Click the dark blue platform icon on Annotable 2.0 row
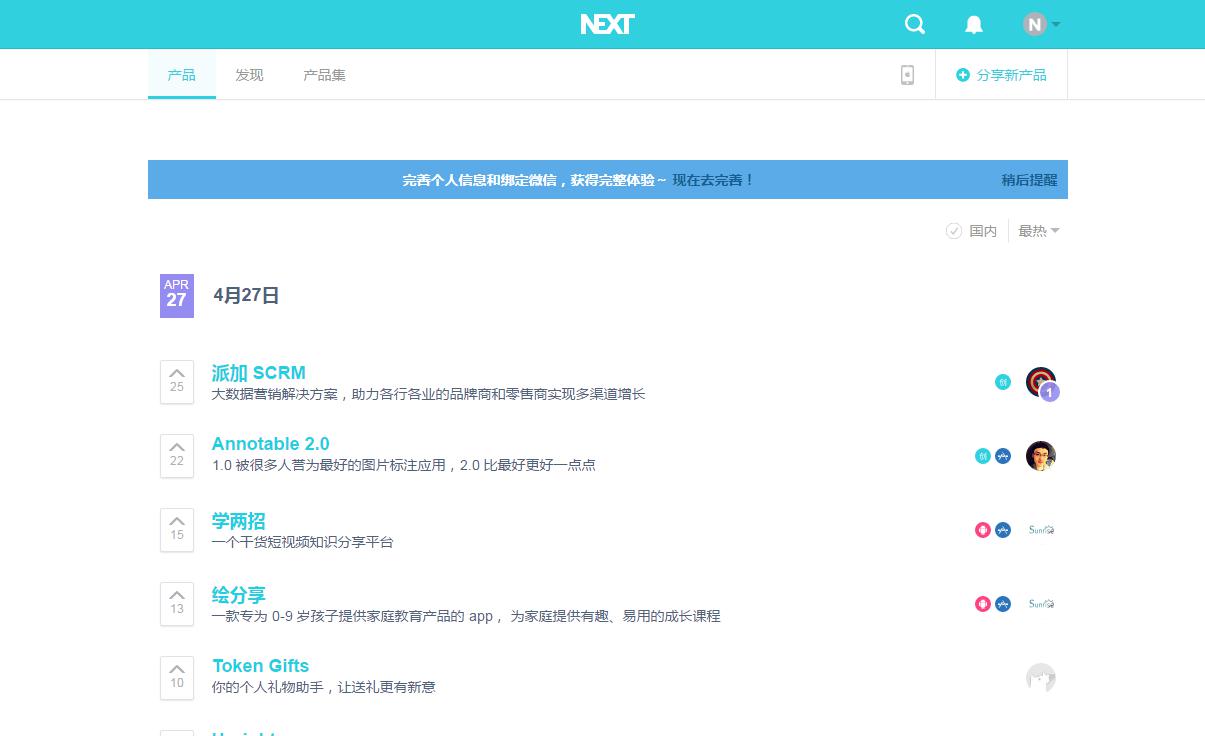The image size is (1205, 736). pyautogui.click(x=1003, y=456)
